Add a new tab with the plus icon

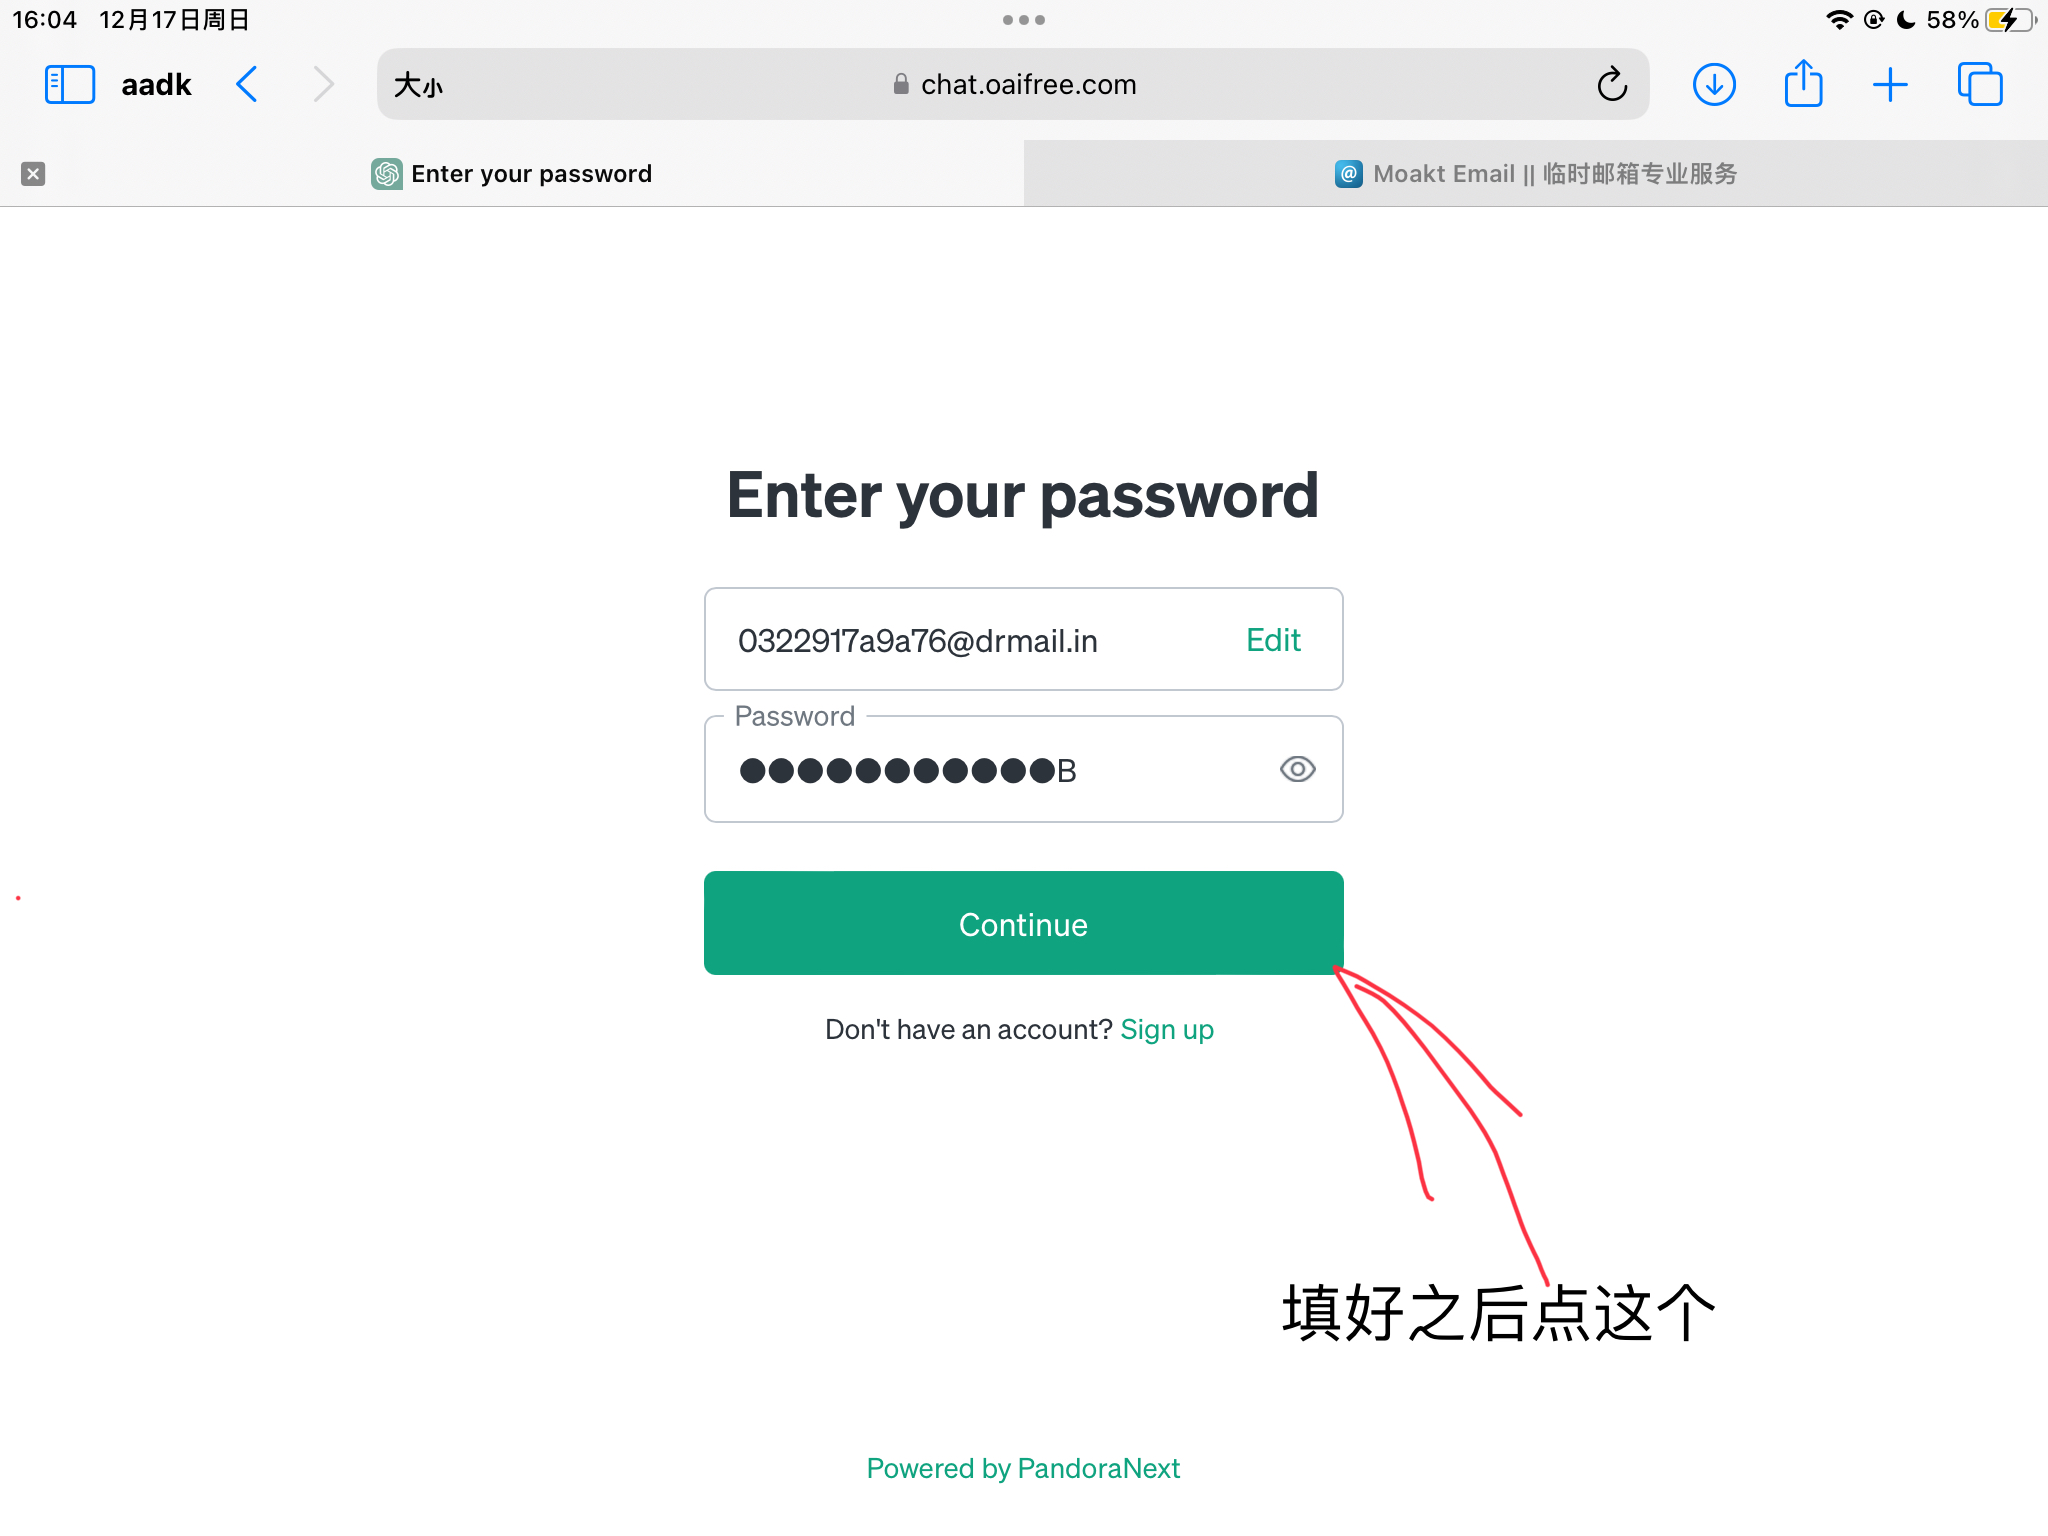tap(1890, 85)
